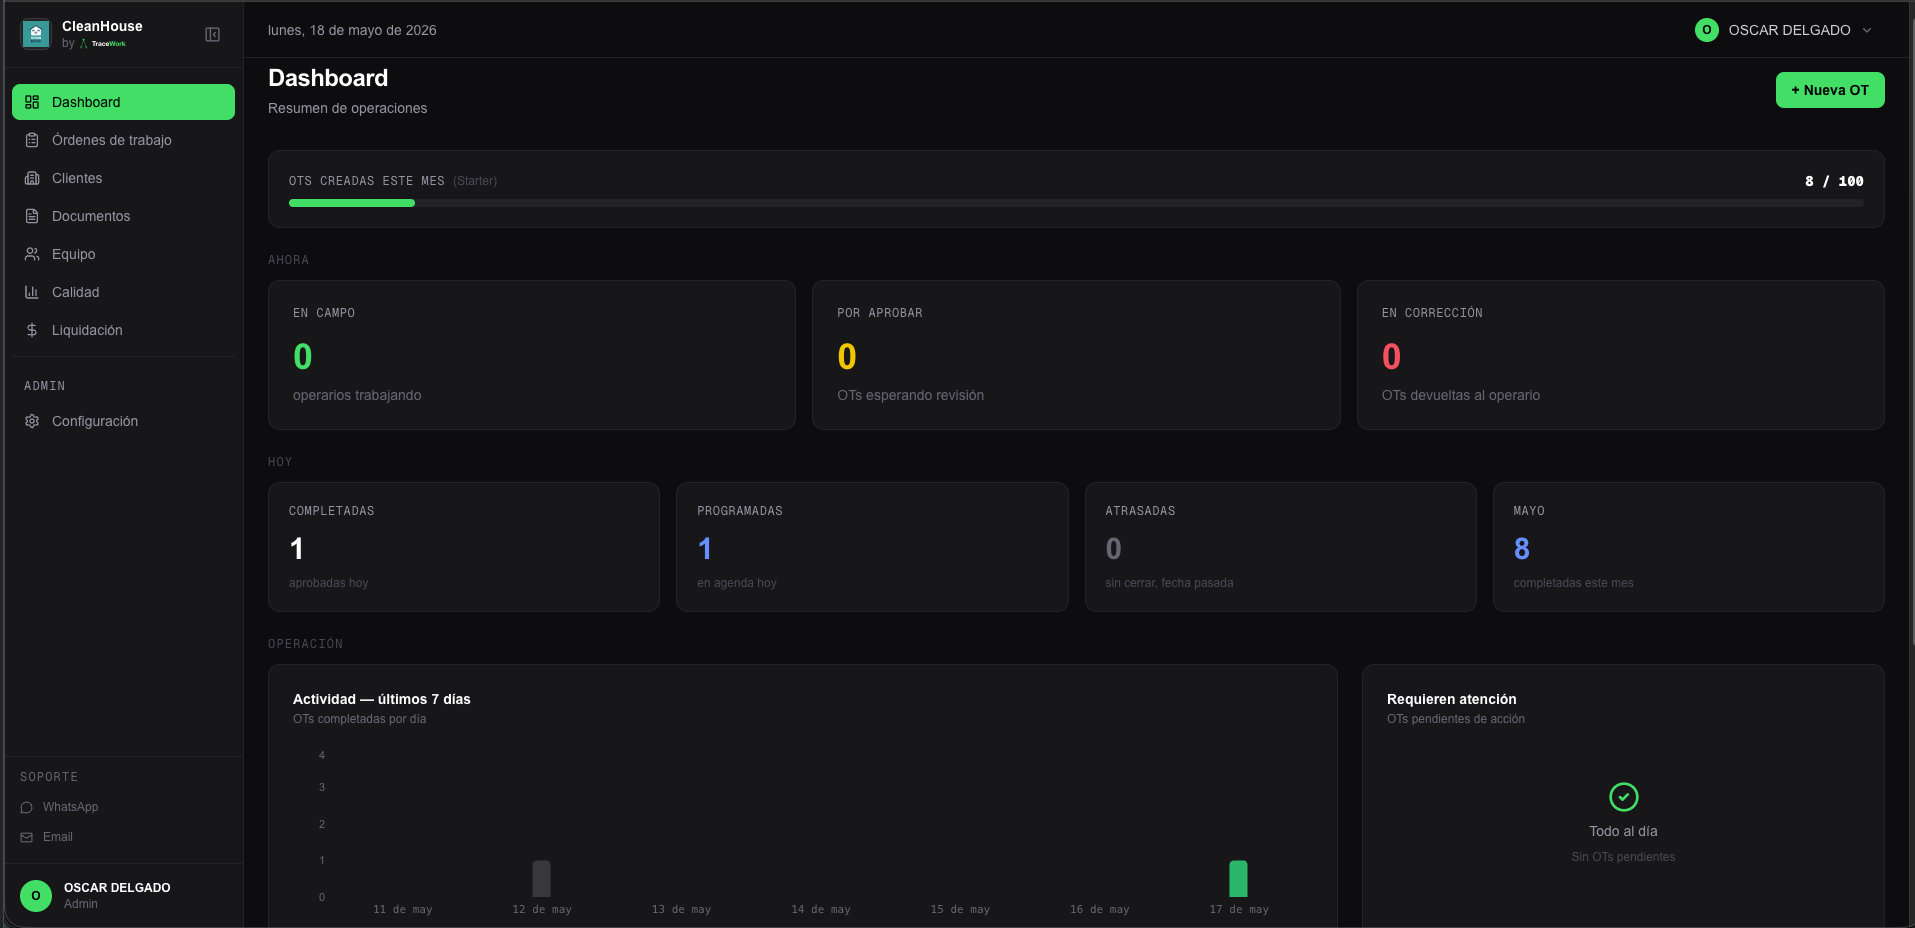The width and height of the screenshot is (1915, 928).
Task: Click the Documentos file icon
Action: [32, 216]
